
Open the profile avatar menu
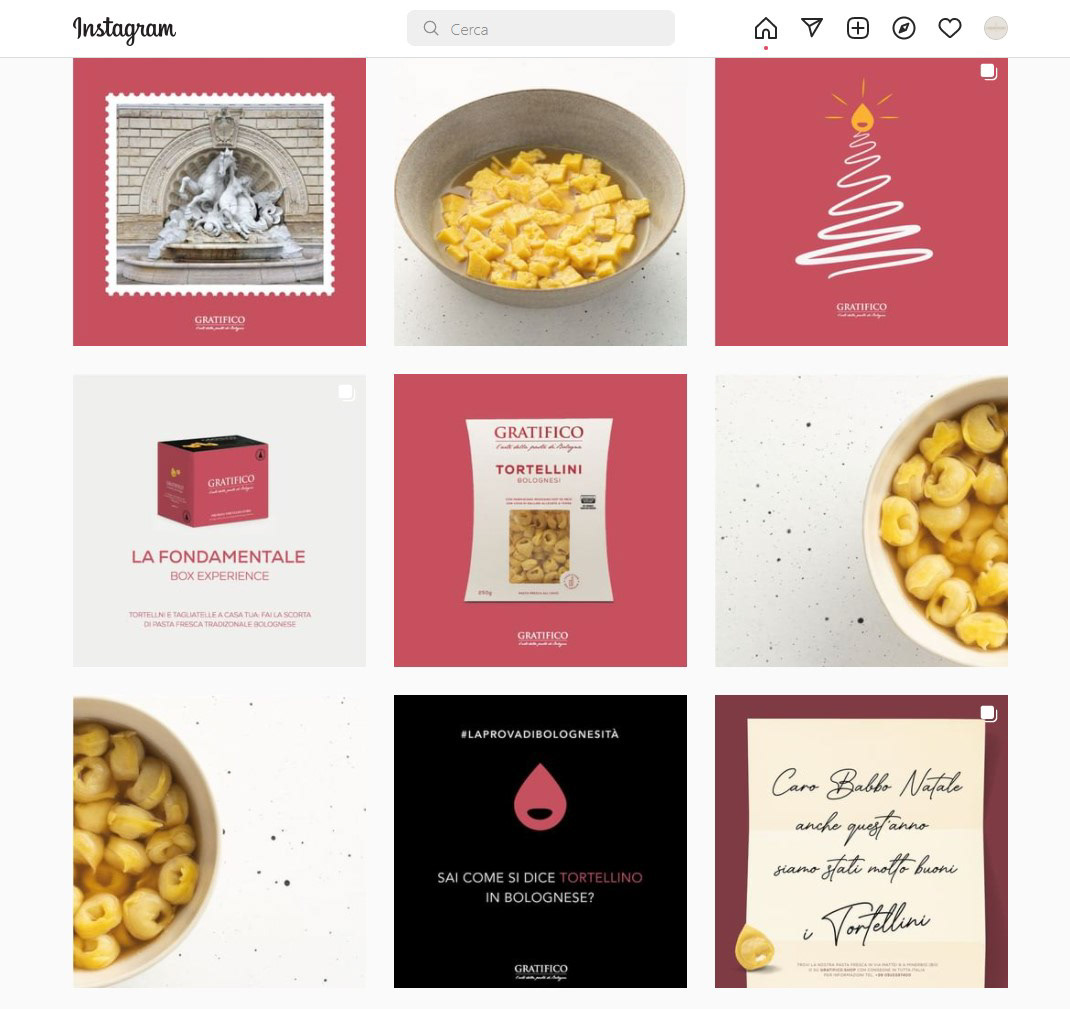[x=996, y=28]
